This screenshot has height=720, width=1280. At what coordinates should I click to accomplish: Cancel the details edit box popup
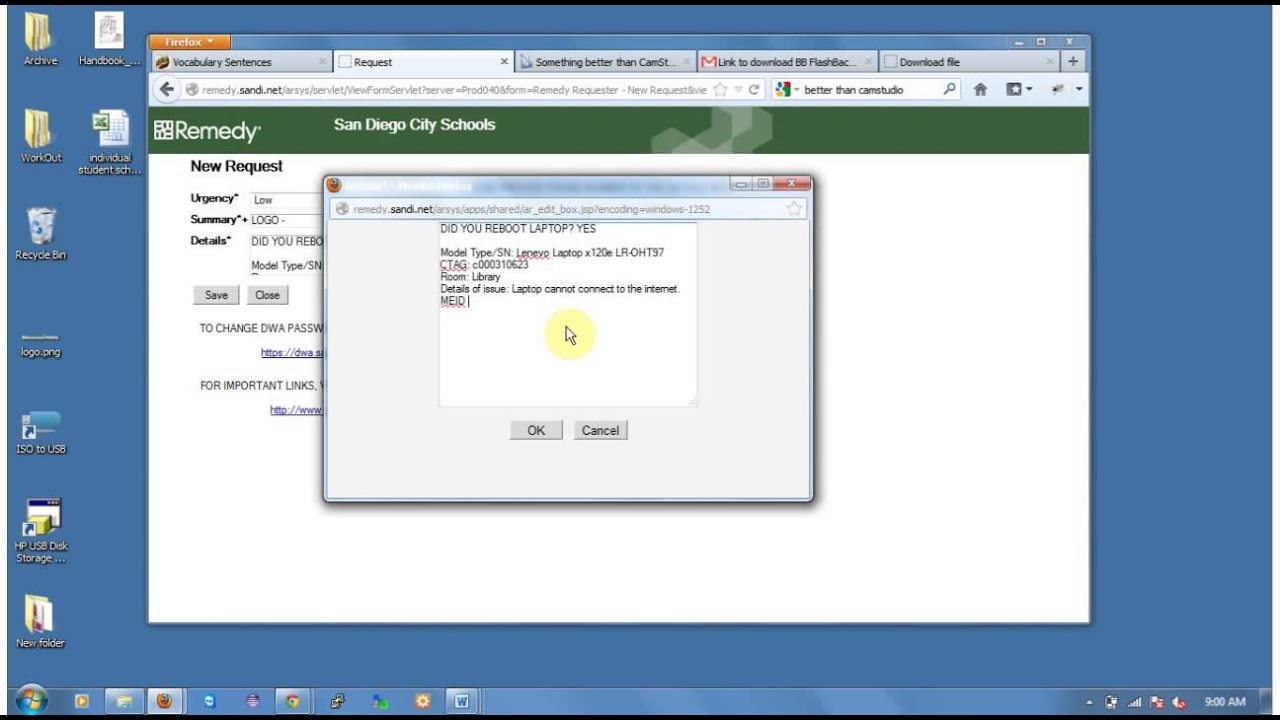point(600,430)
